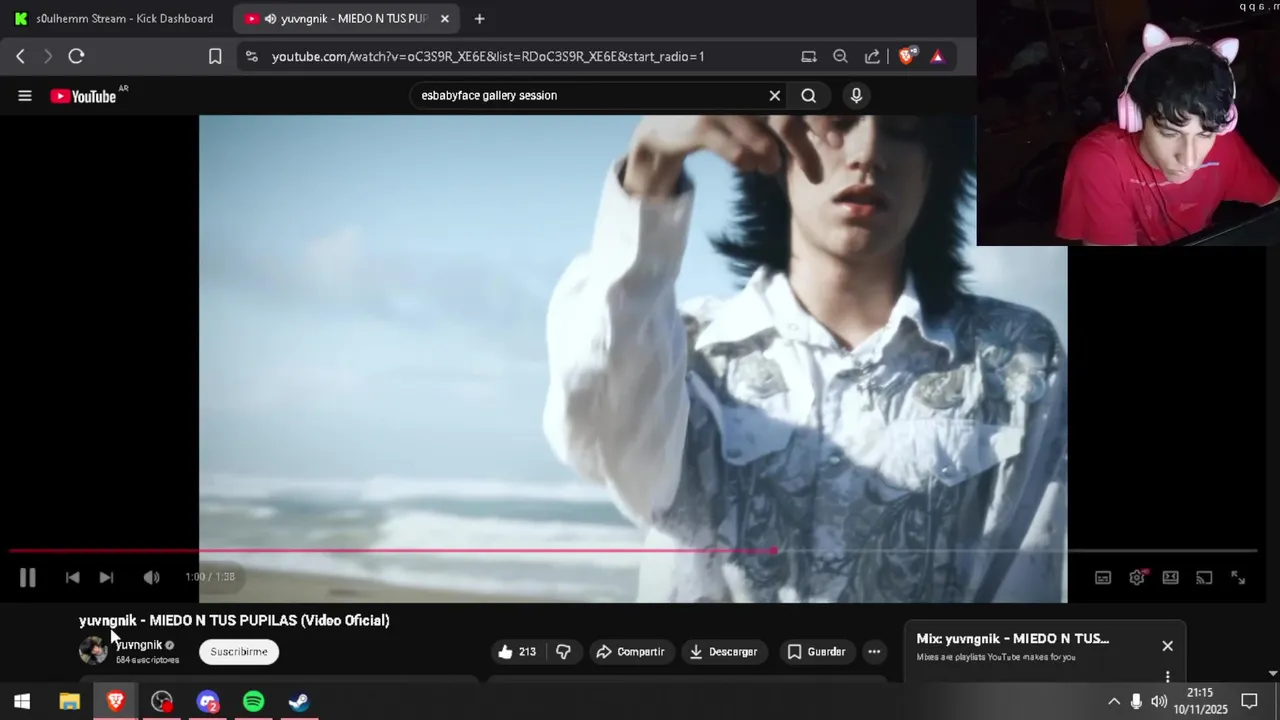Click the Guardar button

[x=816, y=652]
